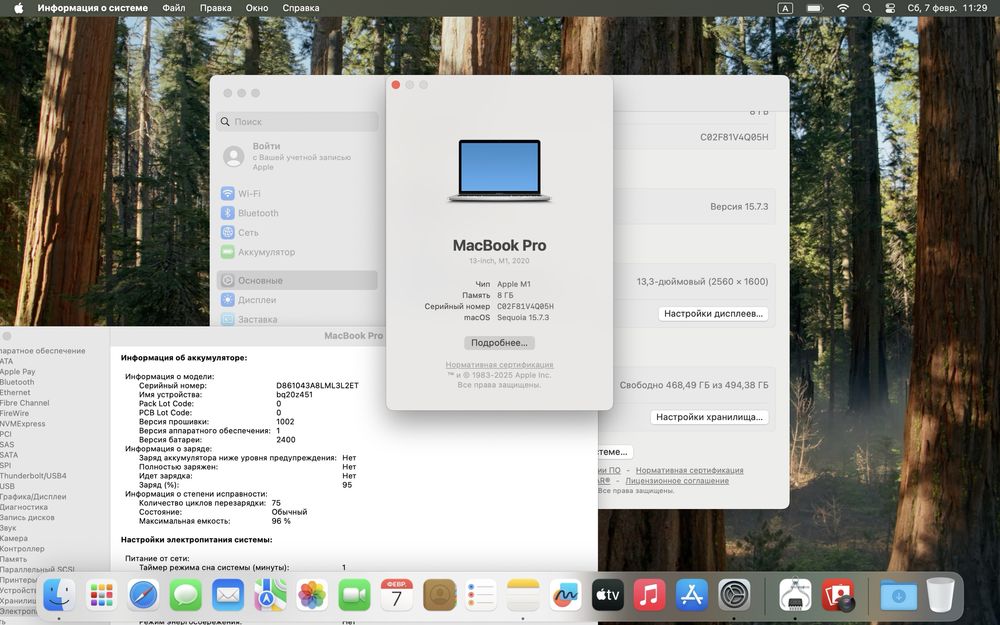Click the MacBook Pro laptop image
This screenshot has height=625, width=1000.
click(499, 170)
